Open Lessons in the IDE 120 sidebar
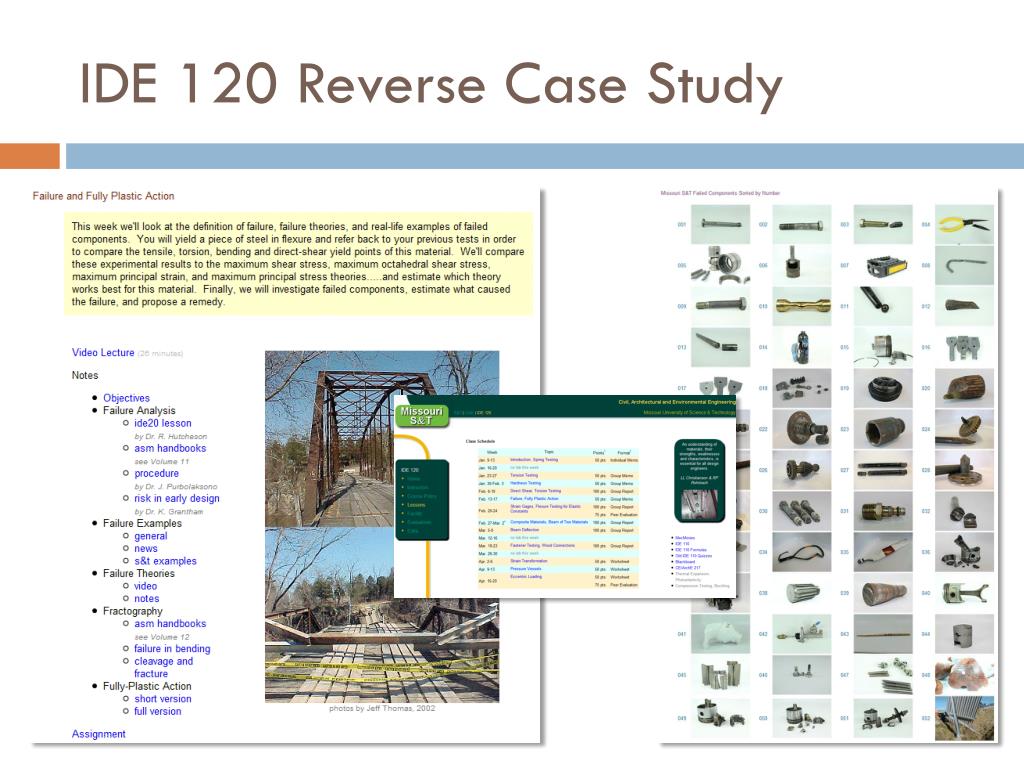The height and width of the screenshot is (768, 1024). [416, 505]
